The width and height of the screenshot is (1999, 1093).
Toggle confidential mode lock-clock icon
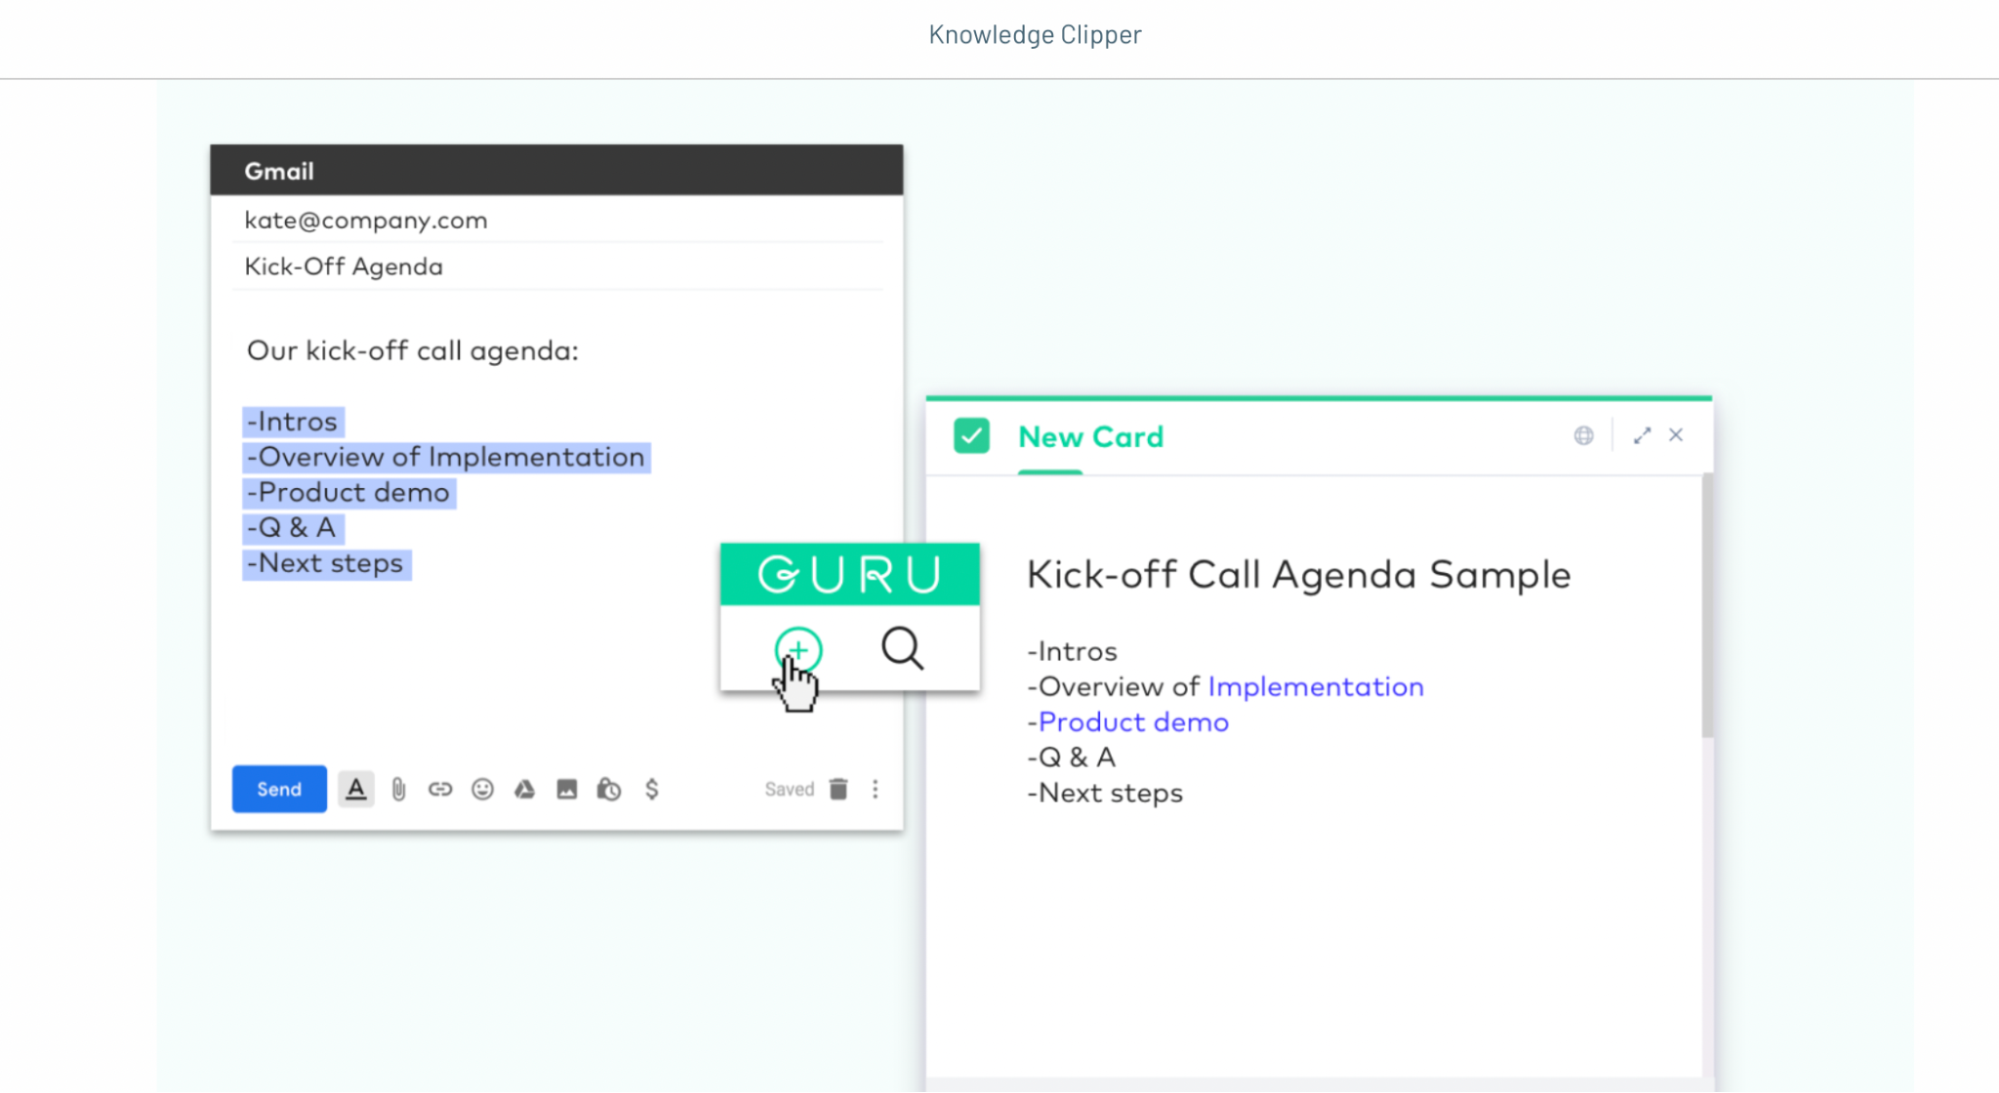pos(609,790)
